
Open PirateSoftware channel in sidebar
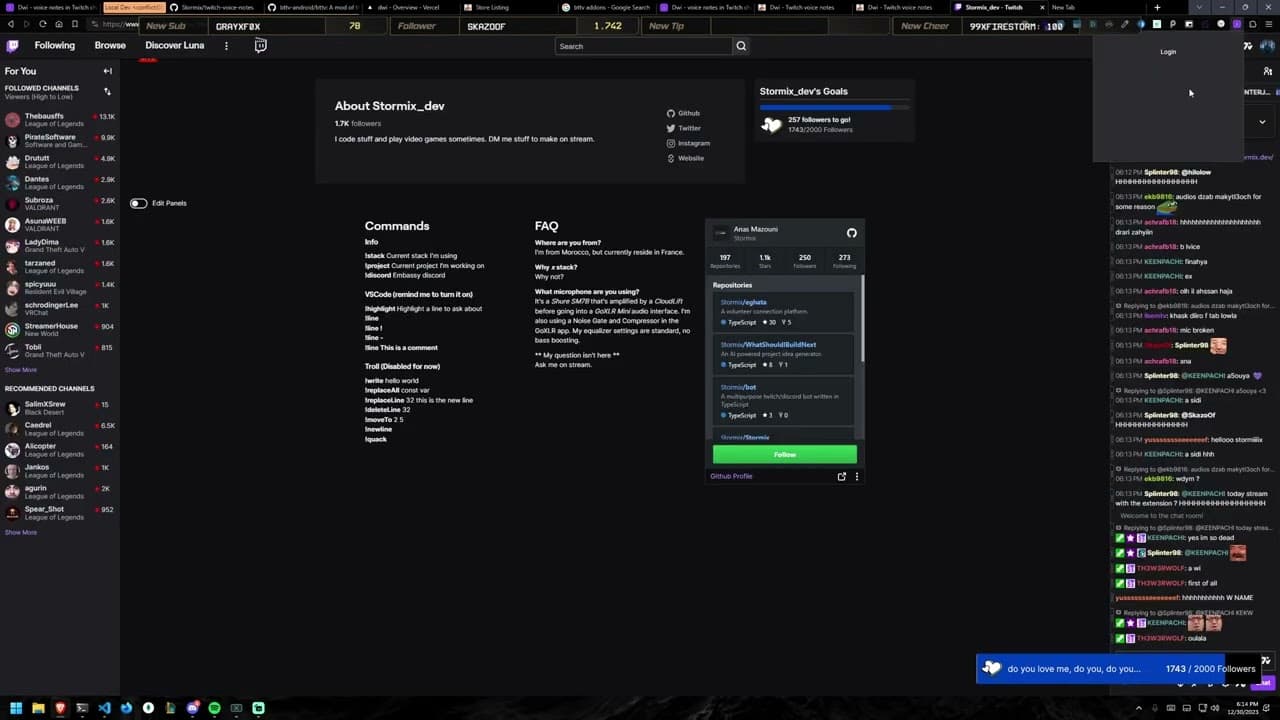point(60,141)
